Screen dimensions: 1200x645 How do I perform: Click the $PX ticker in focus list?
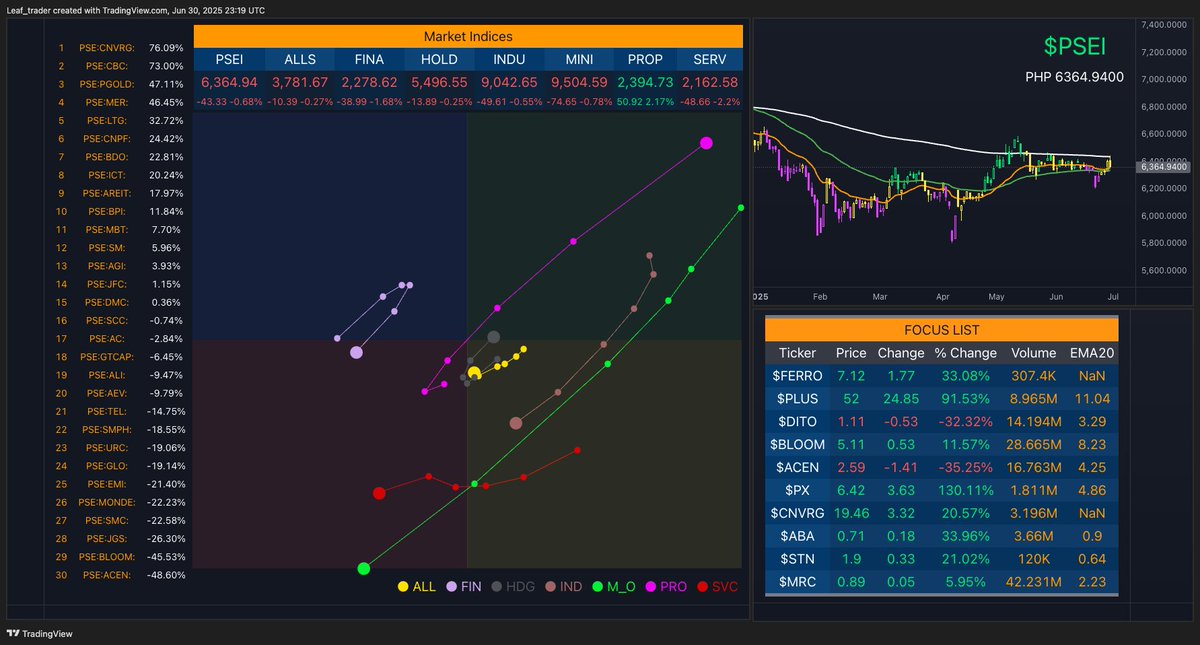pos(796,490)
